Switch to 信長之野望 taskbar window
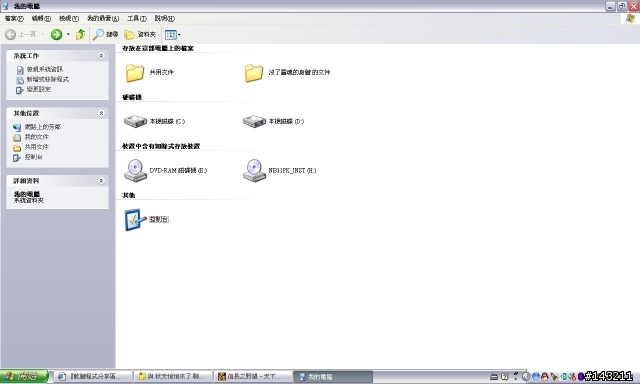Image resolution: width=640 pixels, height=384 pixels. [x=254, y=376]
